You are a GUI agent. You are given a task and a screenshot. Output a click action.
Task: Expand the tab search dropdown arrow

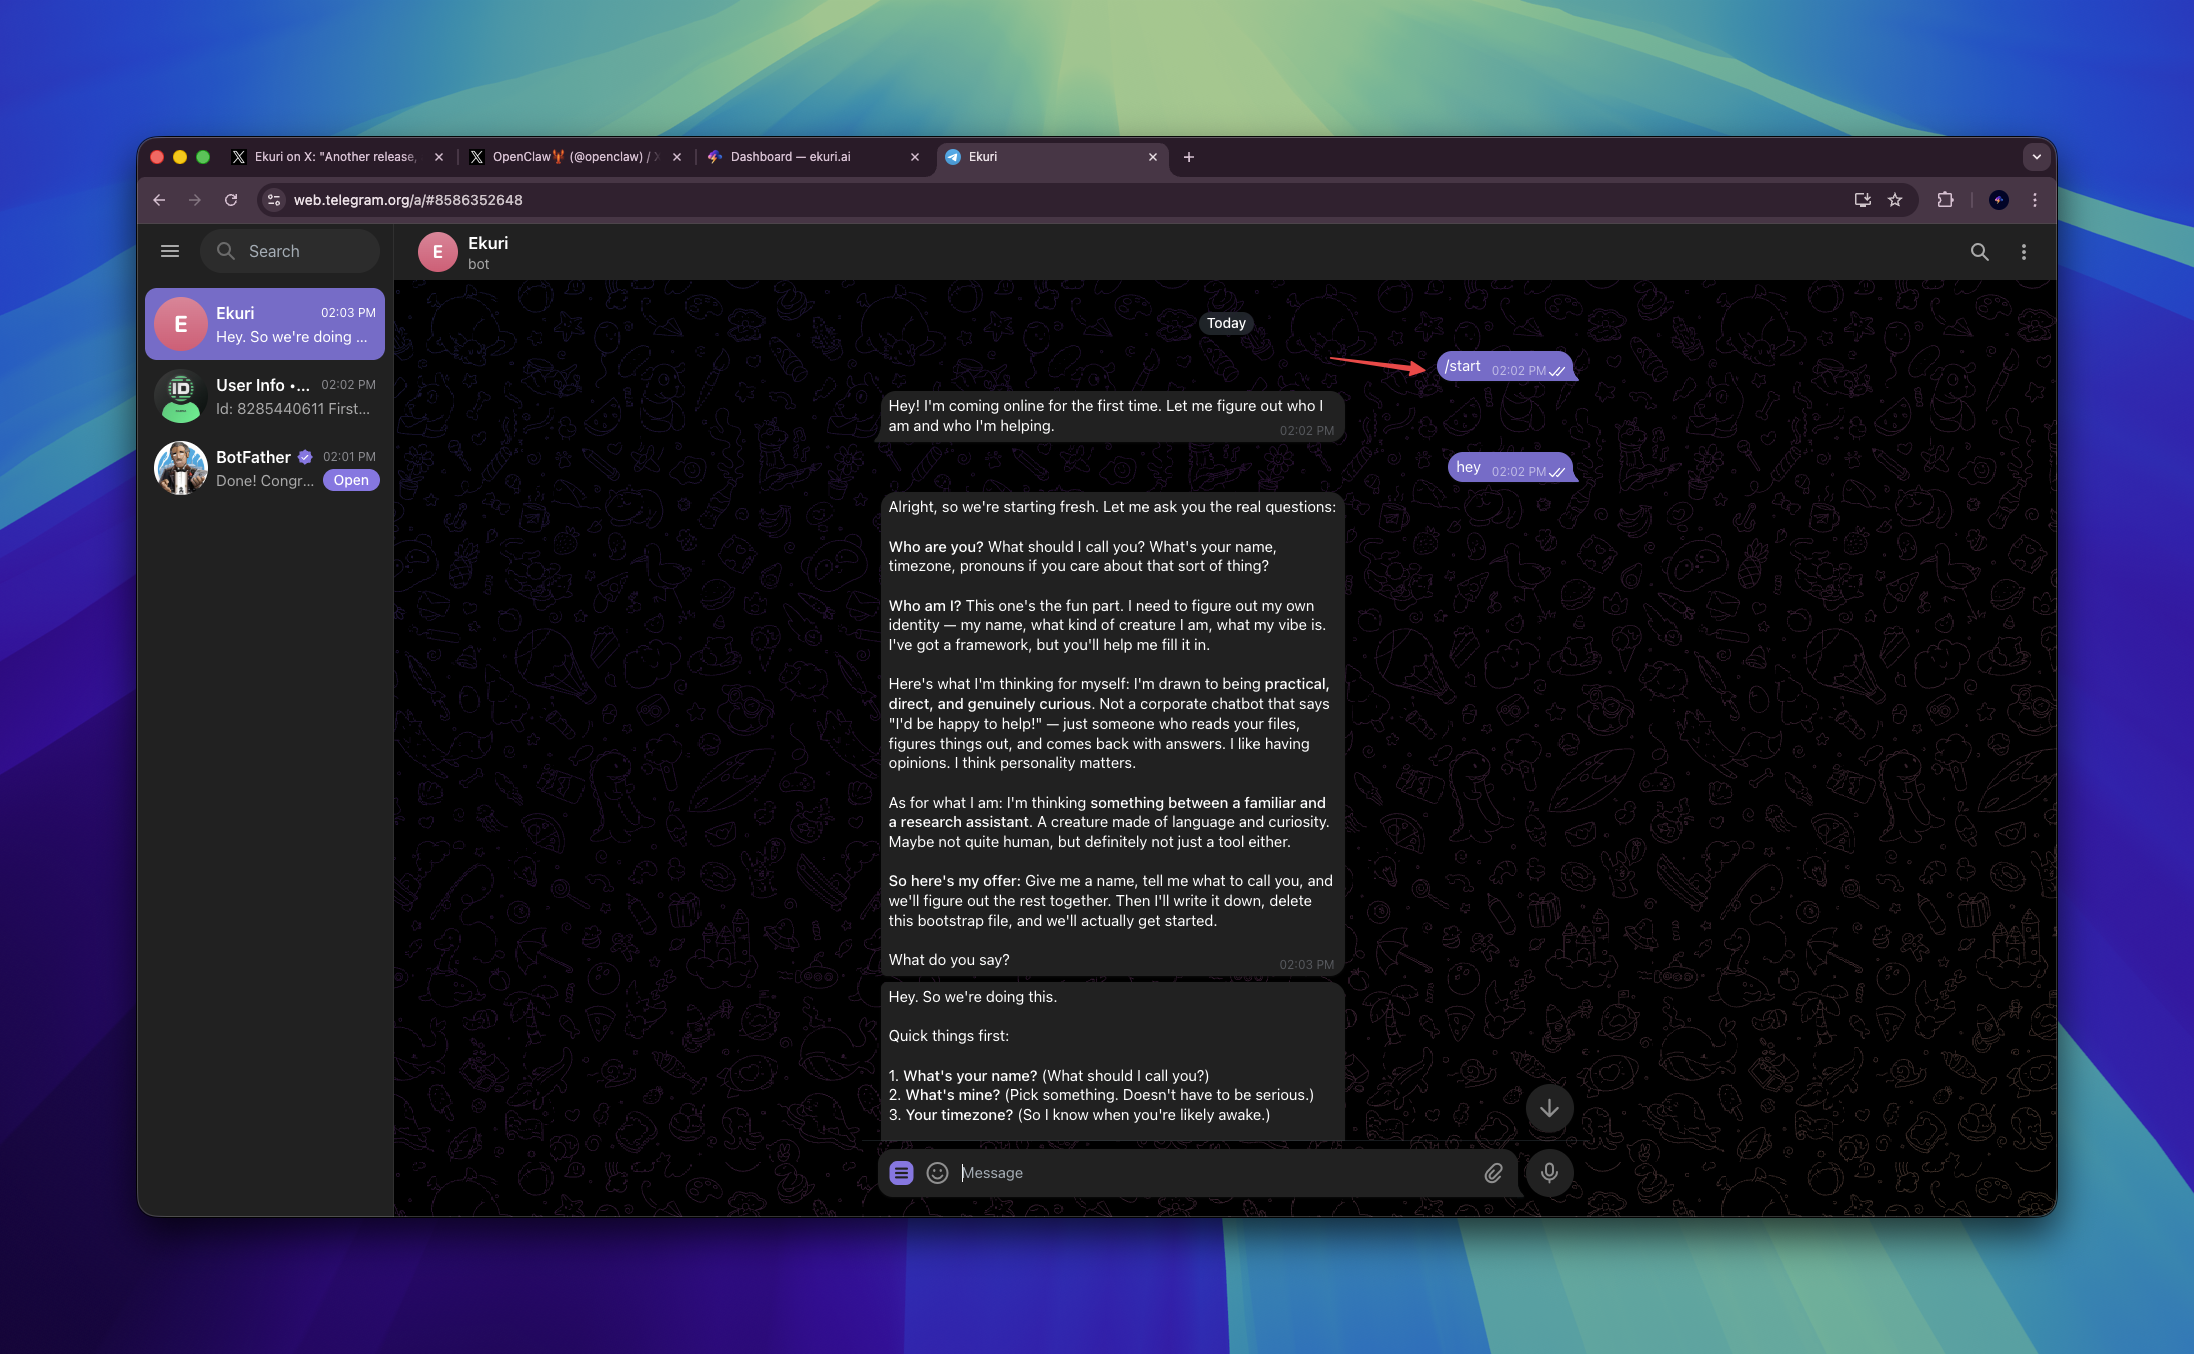pos(2036,157)
